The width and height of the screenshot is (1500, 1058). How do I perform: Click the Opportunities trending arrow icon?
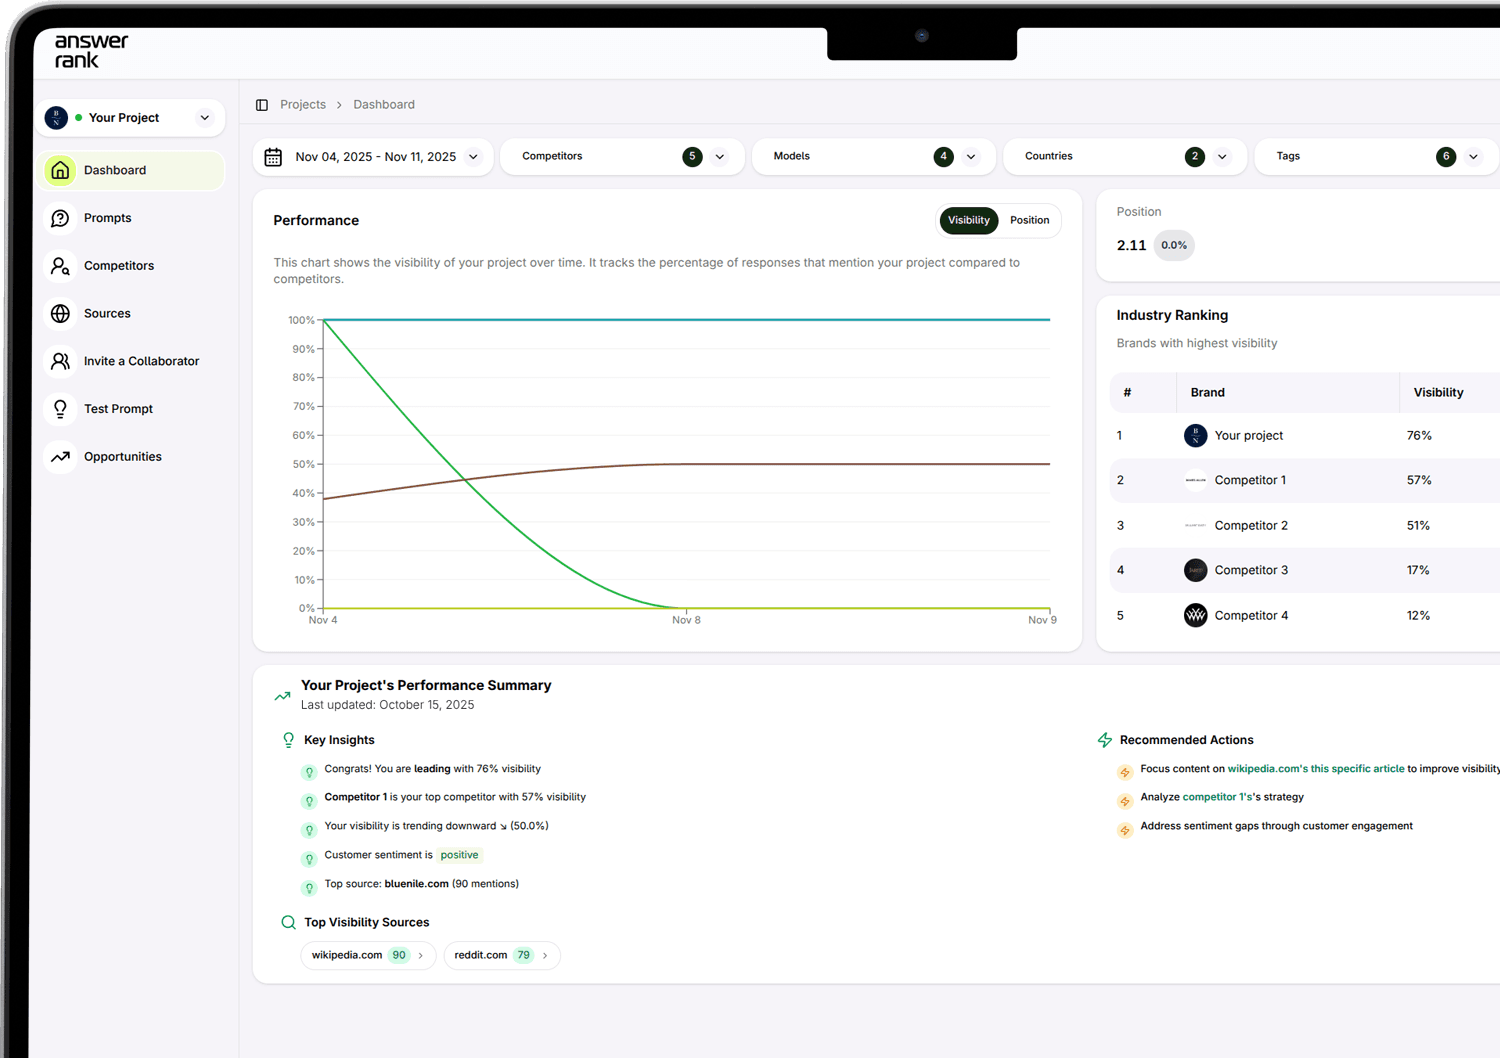[60, 457]
